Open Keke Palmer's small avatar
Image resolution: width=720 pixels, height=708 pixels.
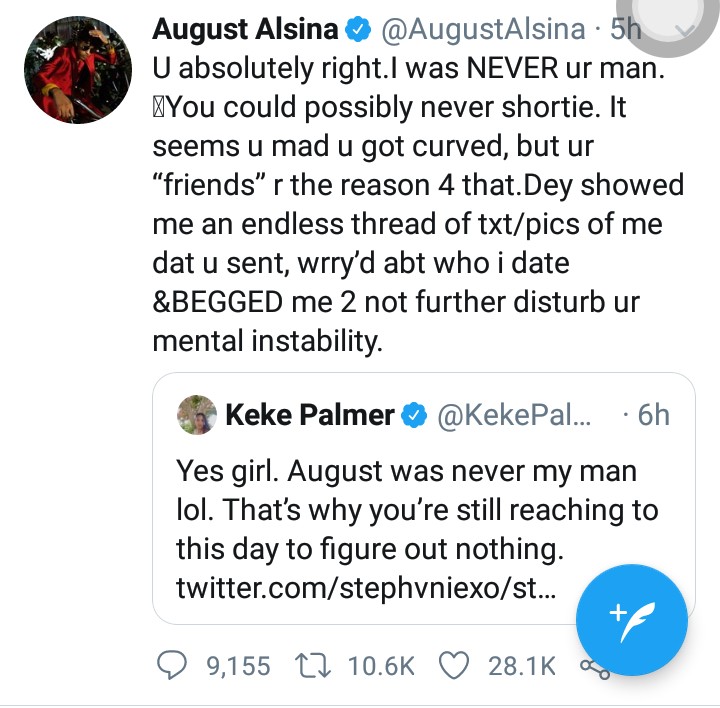pyautogui.click(x=196, y=414)
